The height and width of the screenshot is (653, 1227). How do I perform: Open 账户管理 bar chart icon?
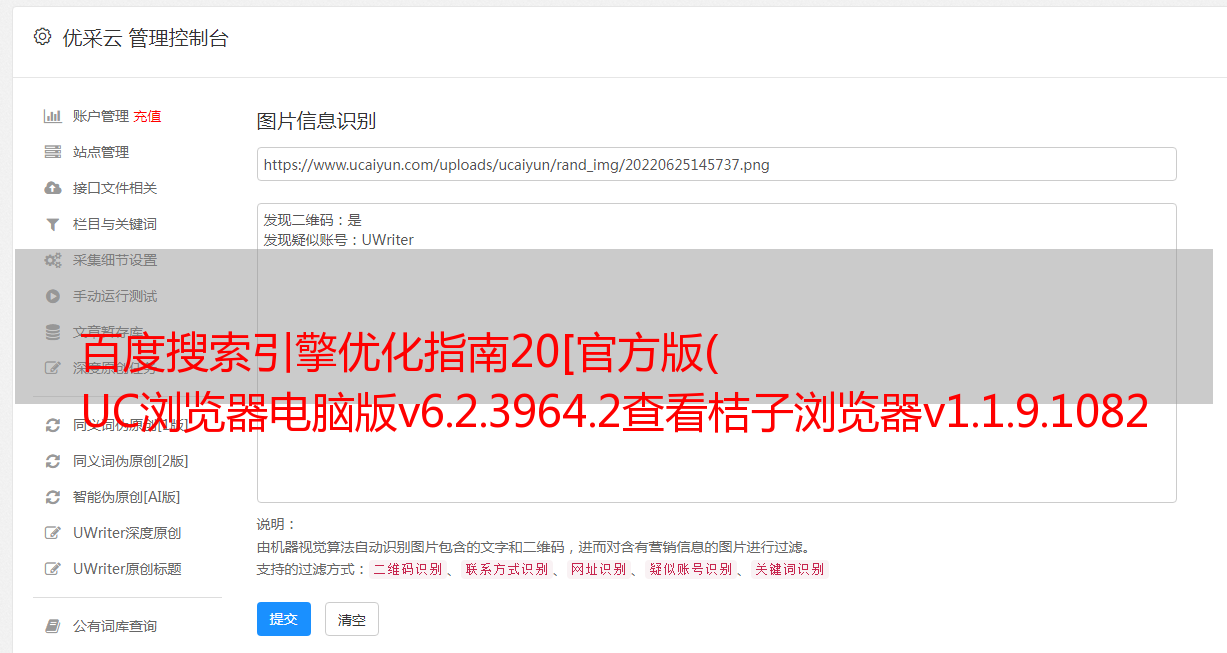pos(53,116)
